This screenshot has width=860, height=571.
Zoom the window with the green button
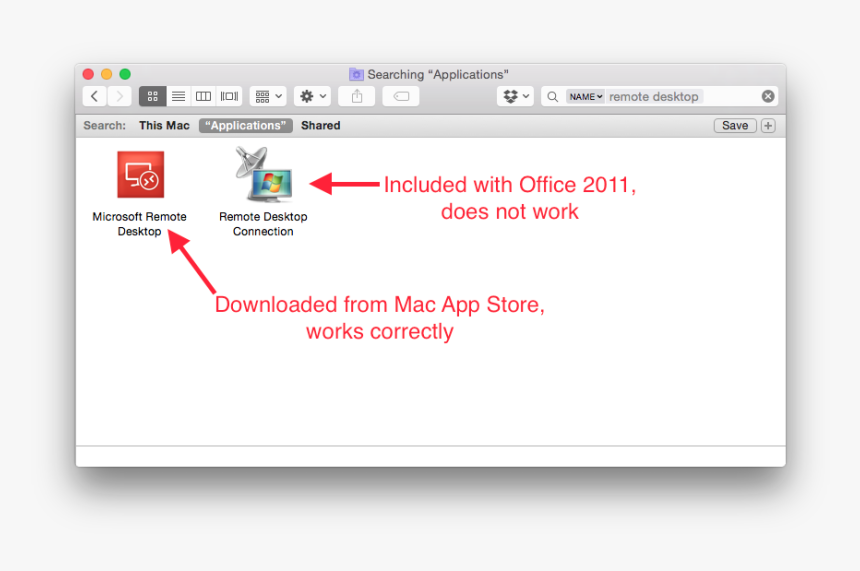pos(125,74)
